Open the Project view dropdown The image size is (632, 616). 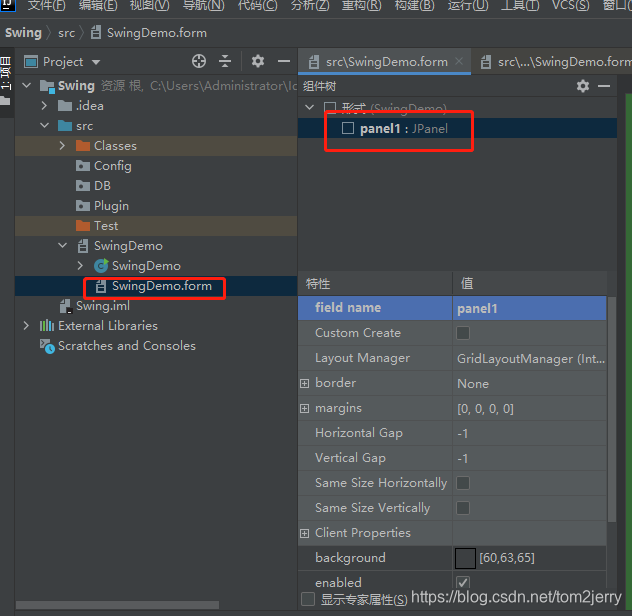(96, 62)
